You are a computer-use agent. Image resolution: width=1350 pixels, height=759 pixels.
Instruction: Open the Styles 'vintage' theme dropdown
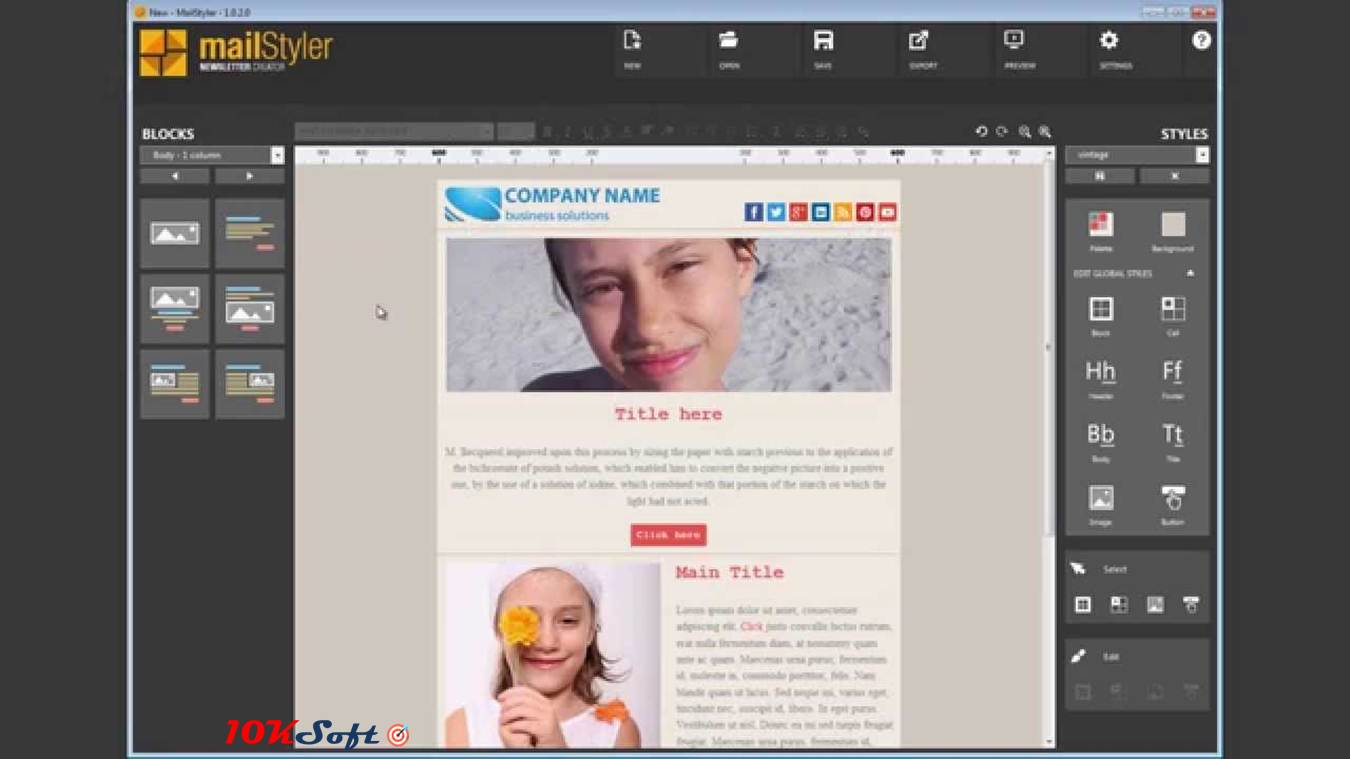(x=1137, y=155)
